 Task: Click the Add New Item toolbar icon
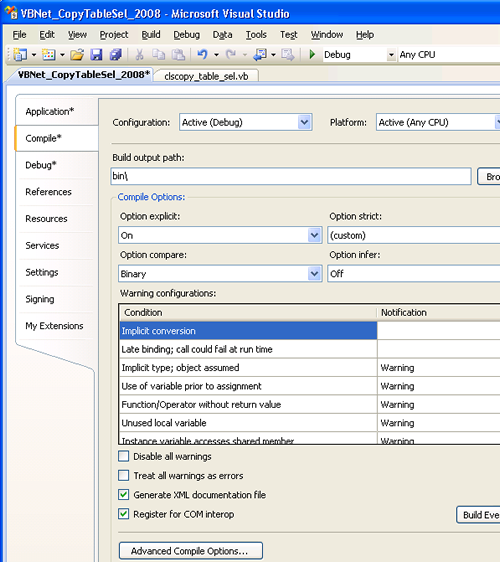(x=48, y=54)
